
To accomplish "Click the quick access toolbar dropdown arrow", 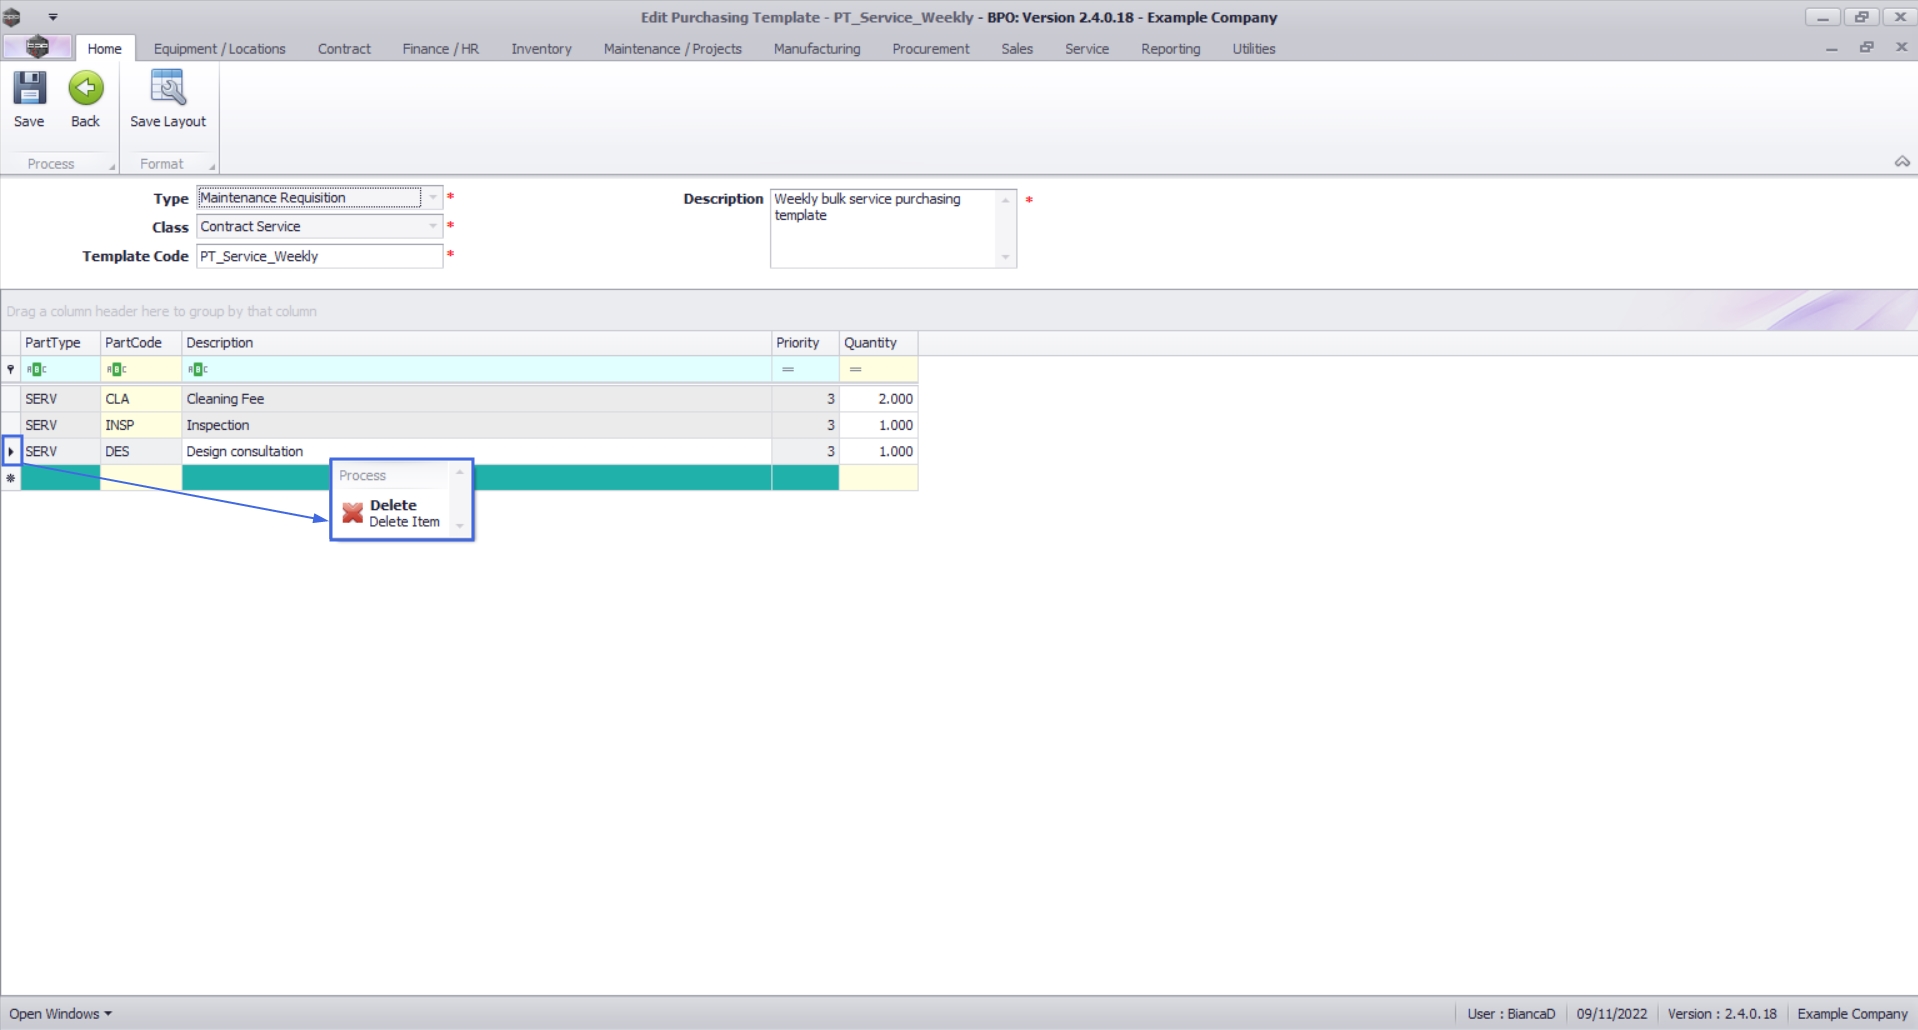I will [53, 17].
